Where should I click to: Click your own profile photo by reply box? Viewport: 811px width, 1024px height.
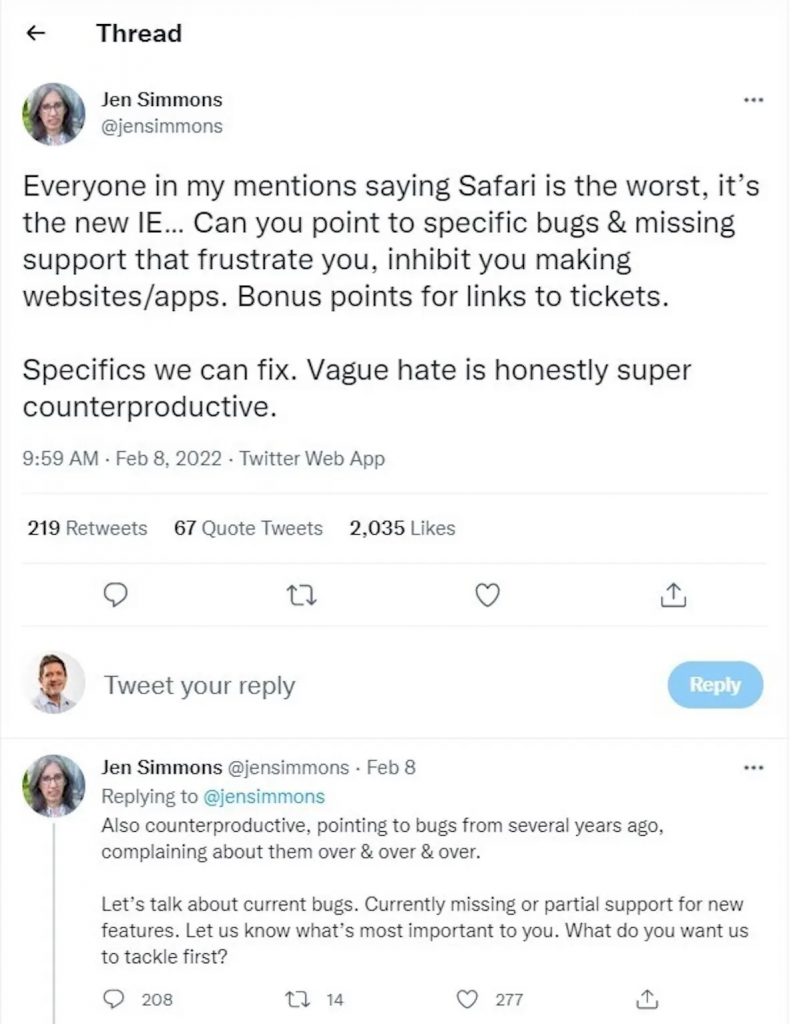(54, 684)
